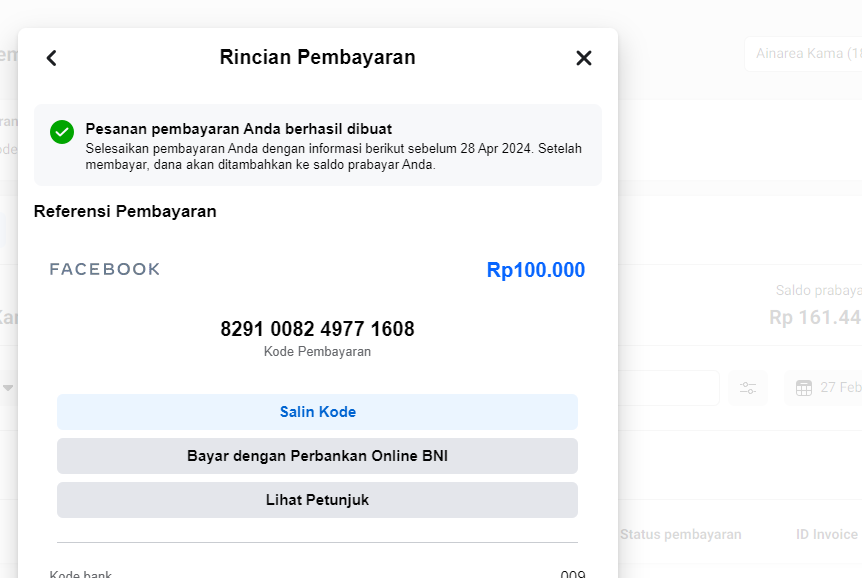Expand the Ainarea Kama account selector
Image resolution: width=862 pixels, height=578 pixels.
click(803, 54)
